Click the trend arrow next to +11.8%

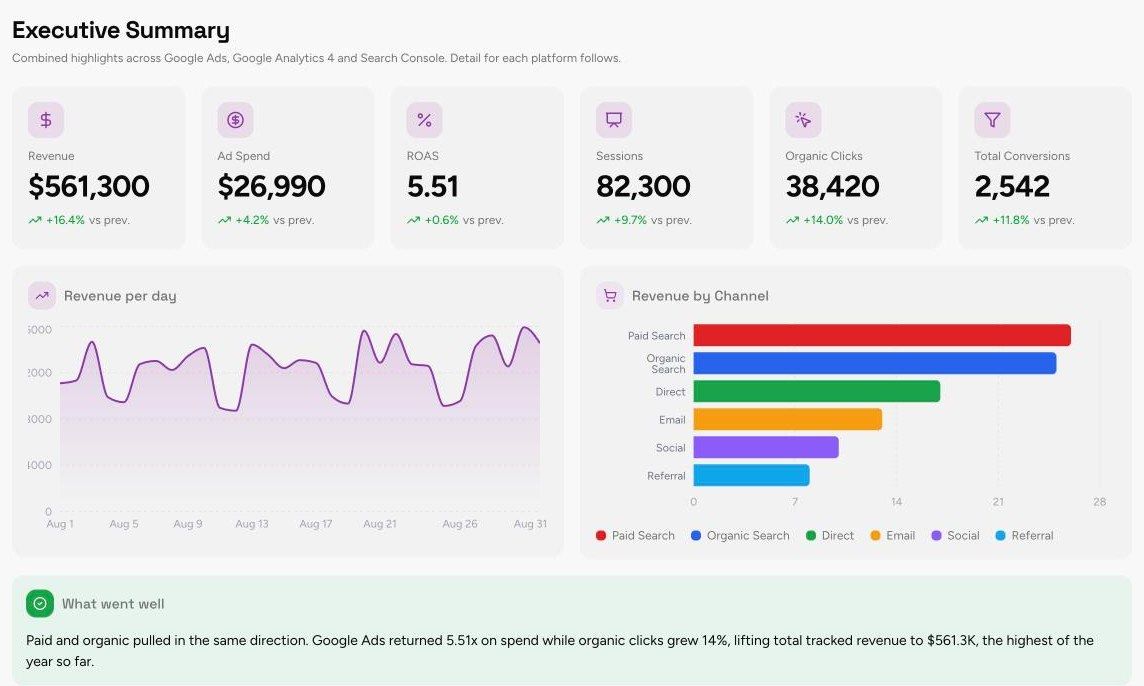981,220
